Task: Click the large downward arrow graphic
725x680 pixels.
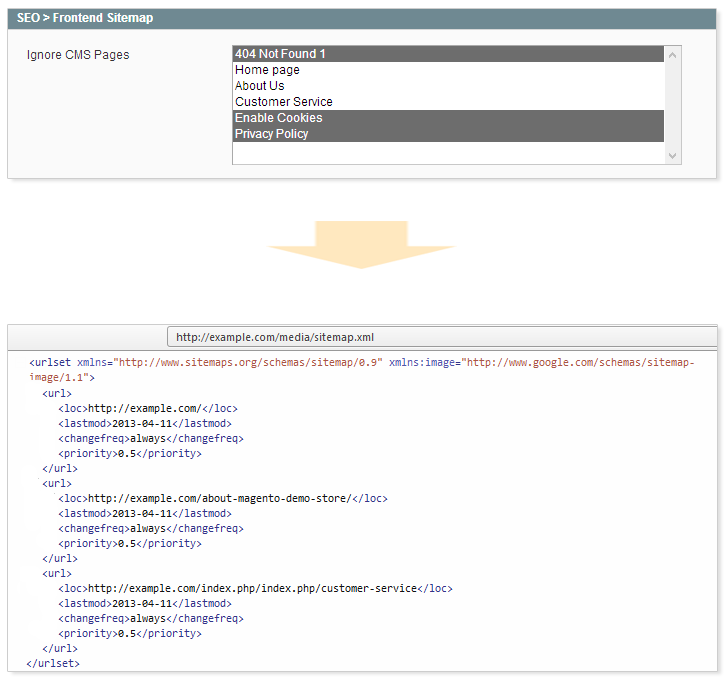Action: tap(365, 244)
